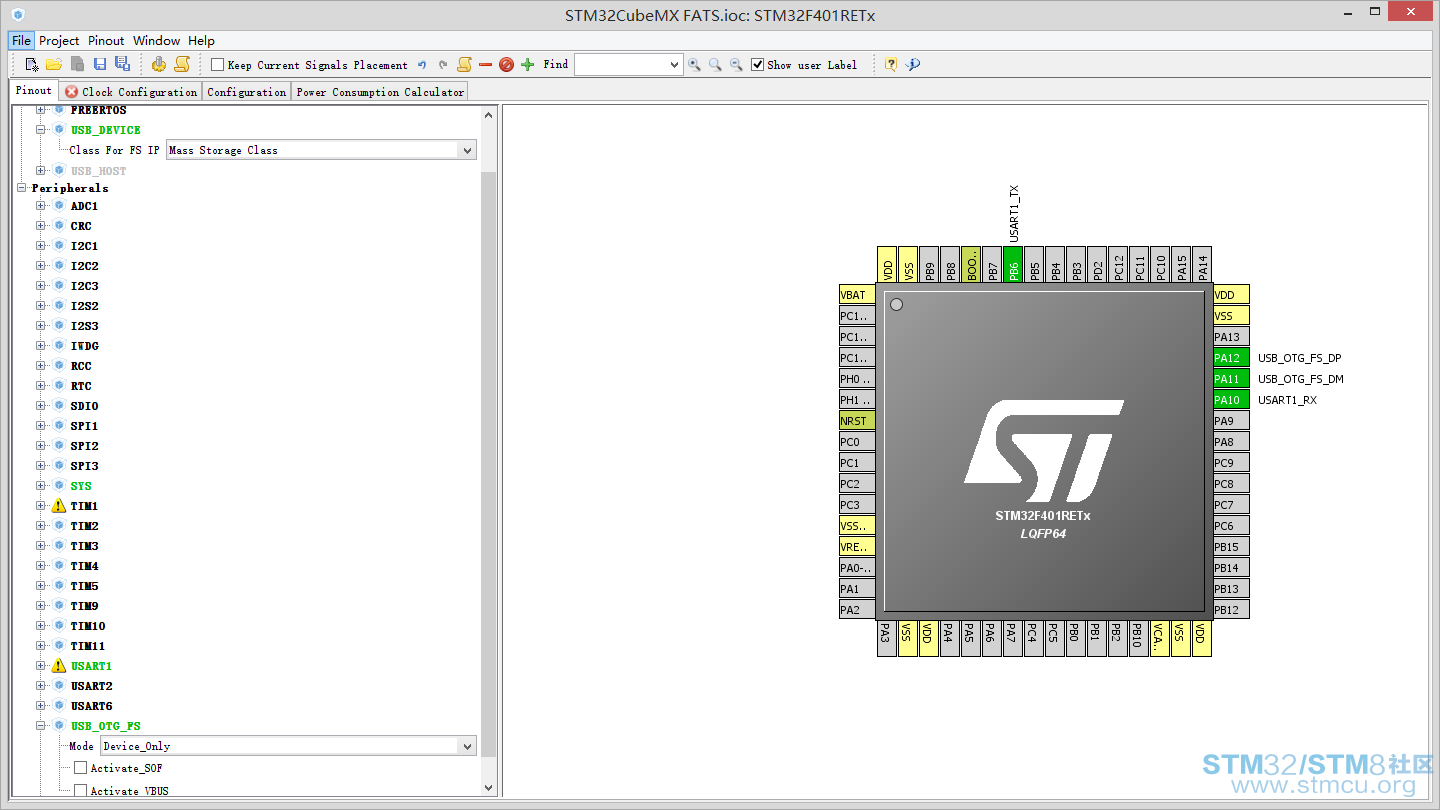
Task: Click the green plus toolbar icon
Action: coord(528,65)
